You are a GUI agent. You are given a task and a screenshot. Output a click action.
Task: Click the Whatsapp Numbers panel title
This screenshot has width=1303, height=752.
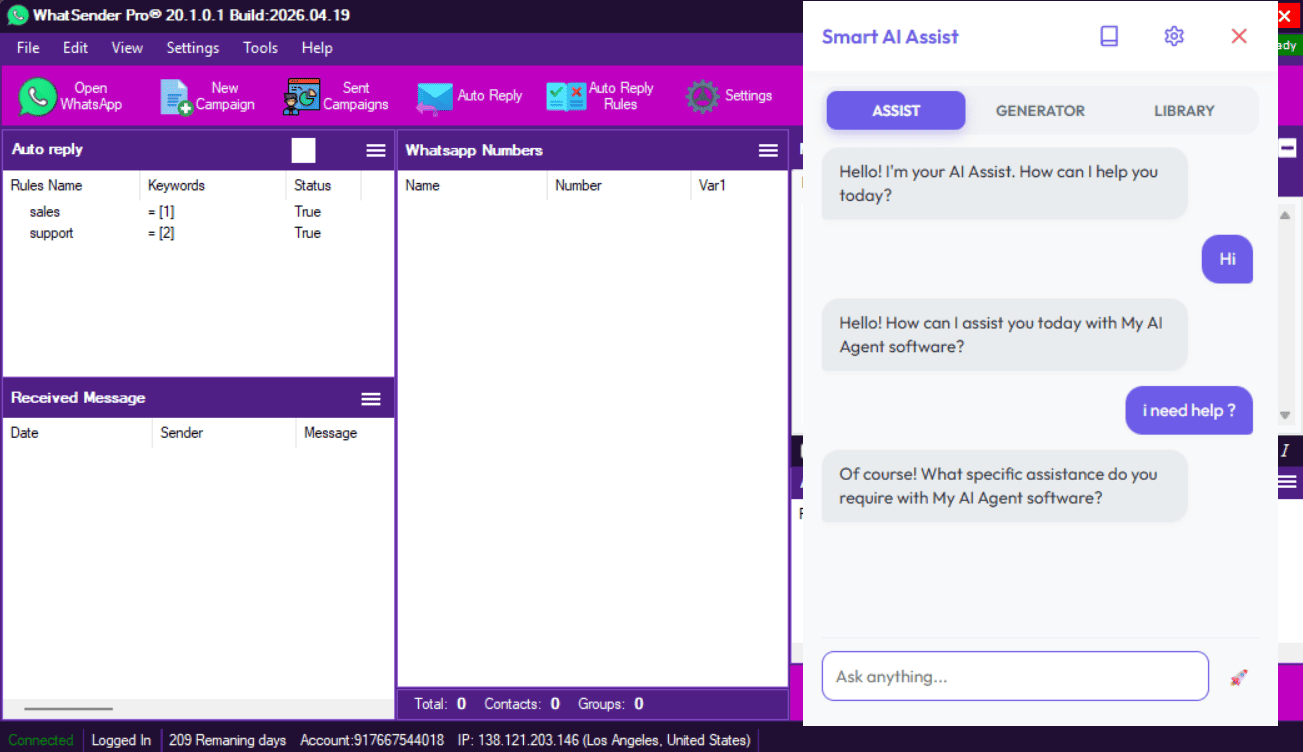(x=474, y=150)
